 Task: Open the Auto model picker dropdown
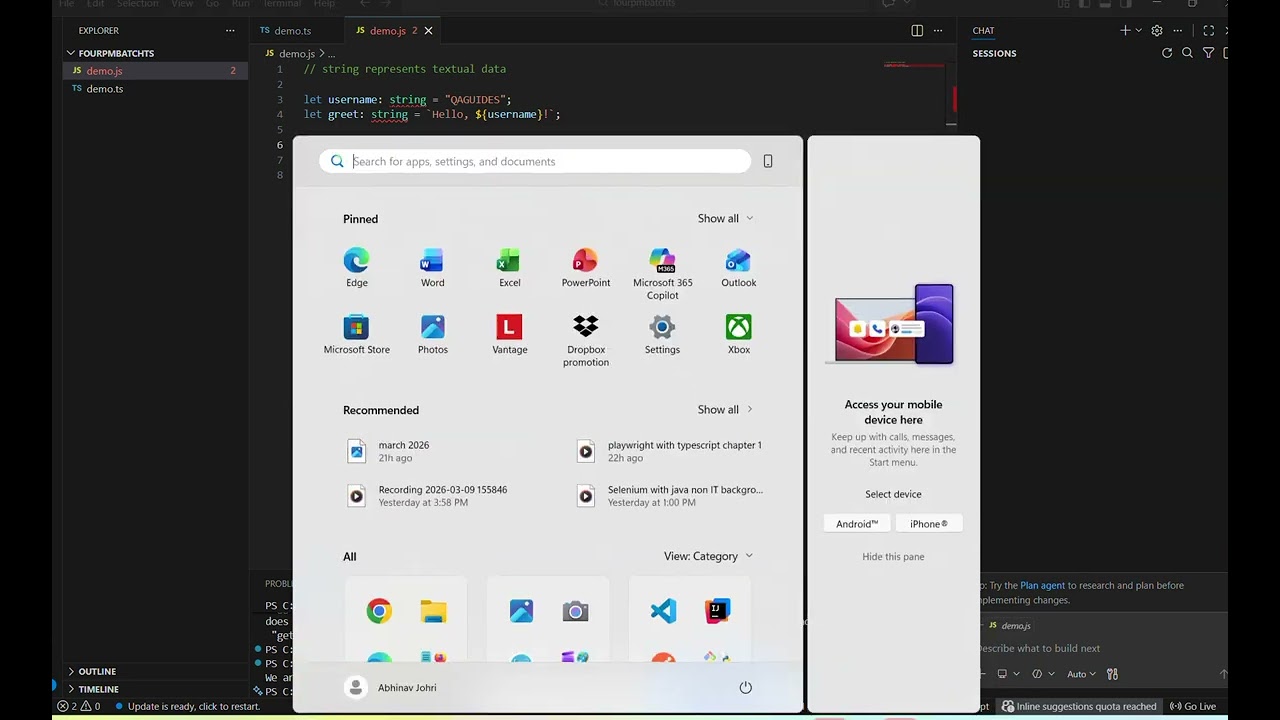coord(1082,674)
